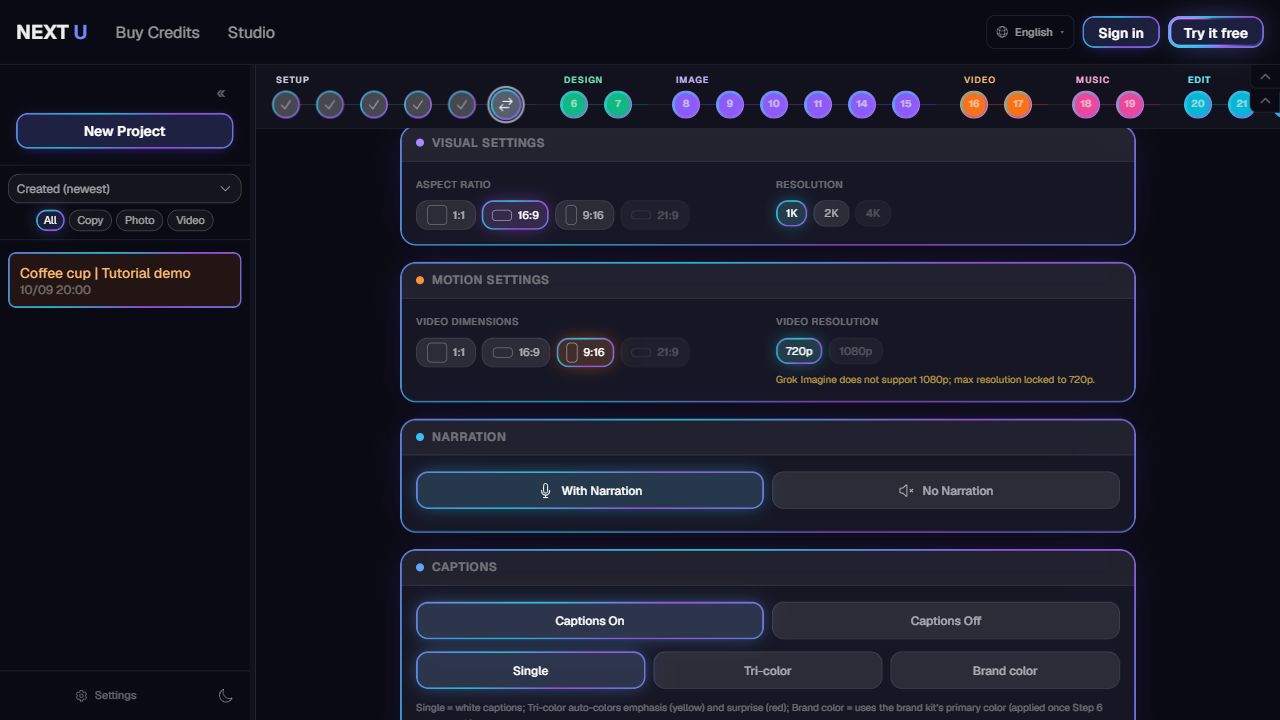
Task: Set video dimensions to 1:1 in Motion Settings
Action: click(446, 352)
